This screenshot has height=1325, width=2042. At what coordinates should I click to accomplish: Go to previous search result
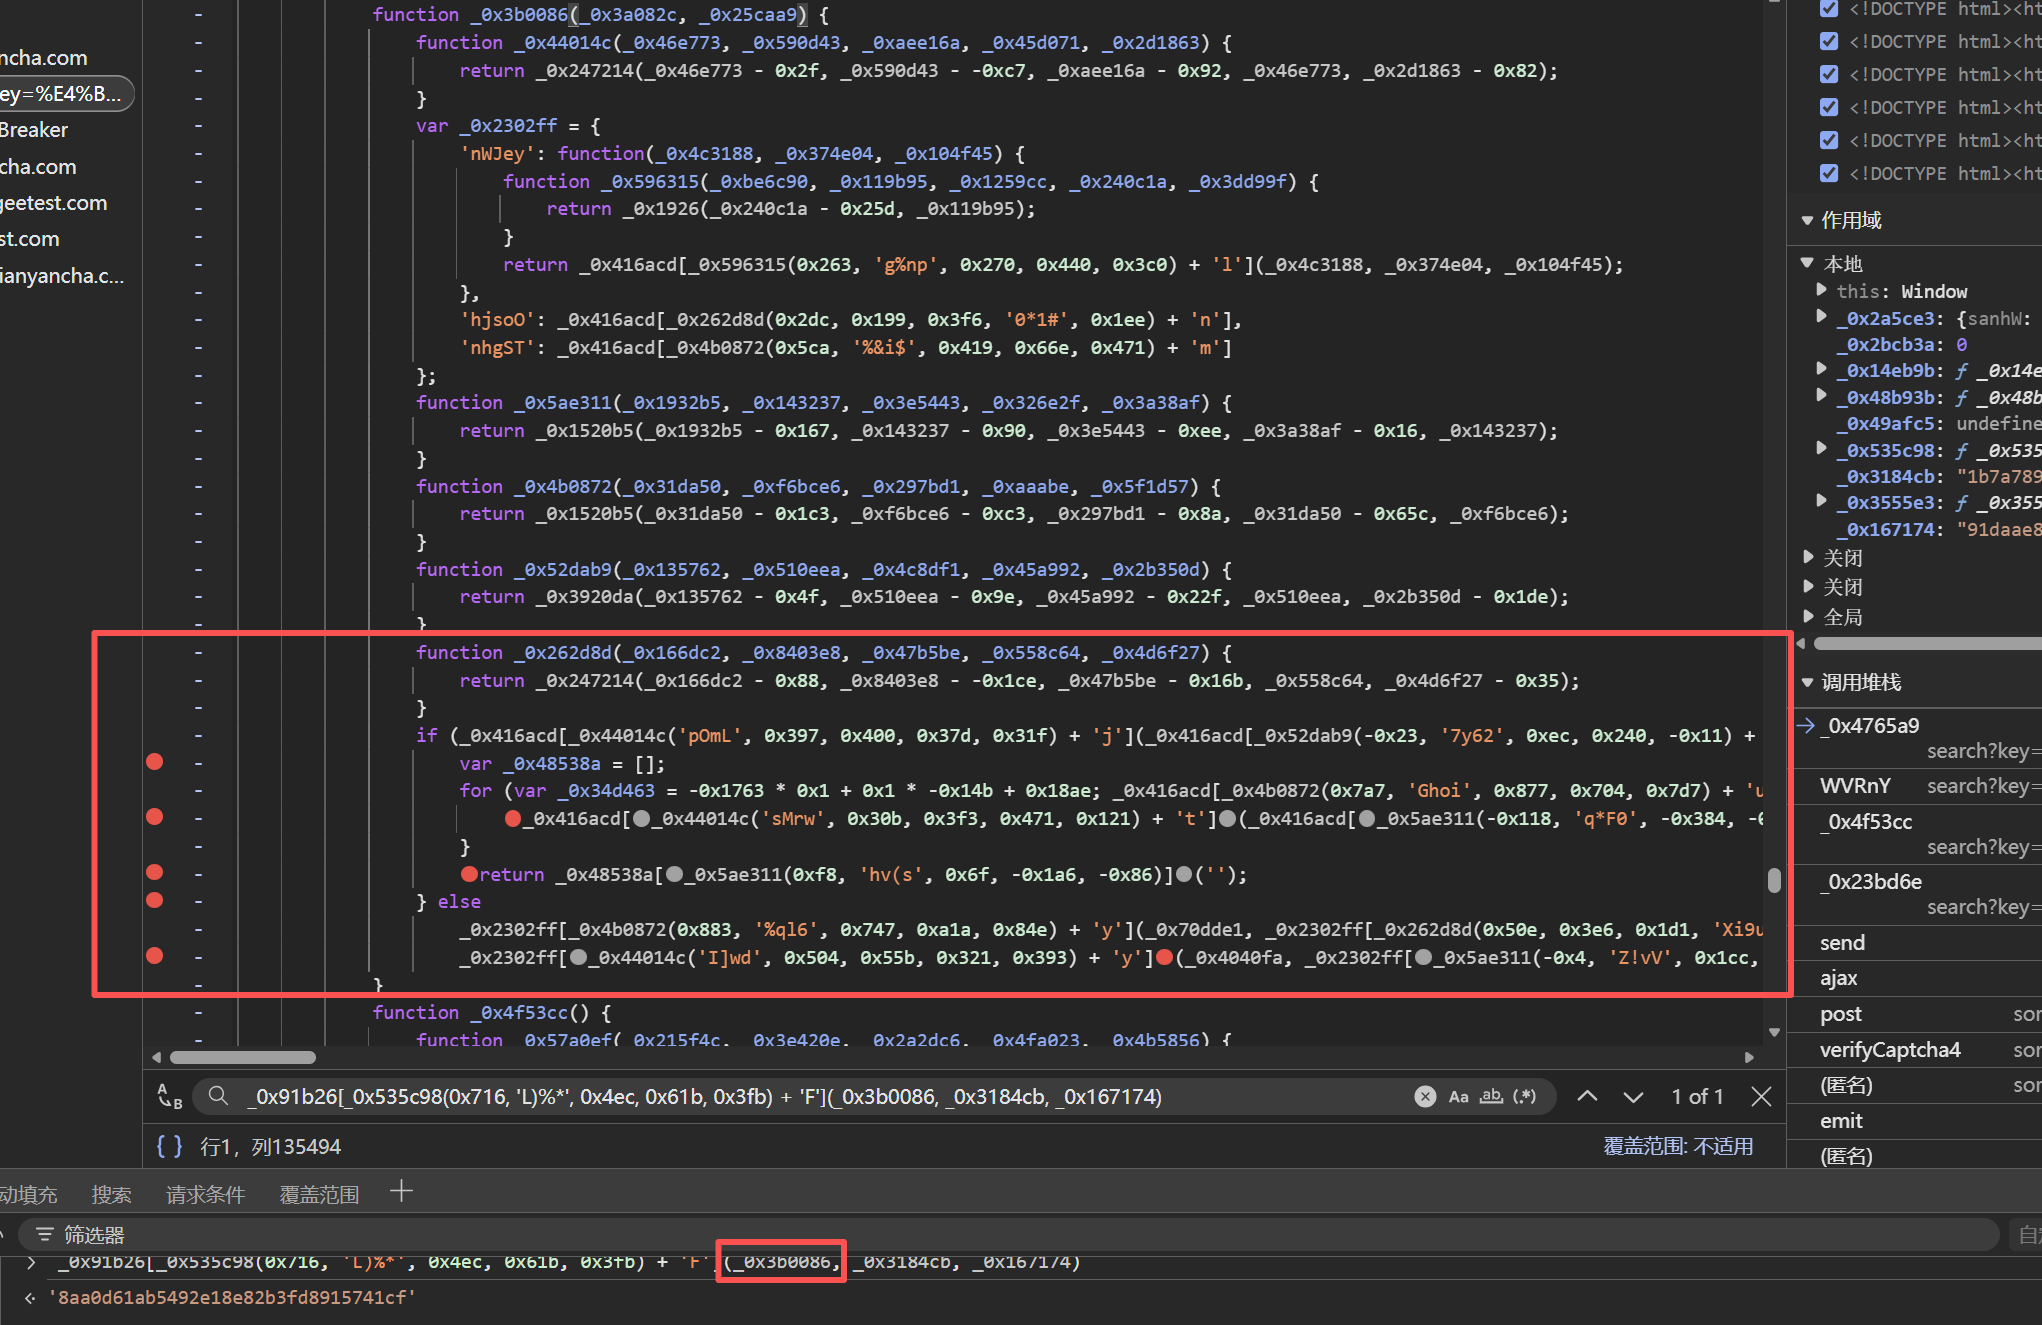pyautogui.click(x=1587, y=1097)
